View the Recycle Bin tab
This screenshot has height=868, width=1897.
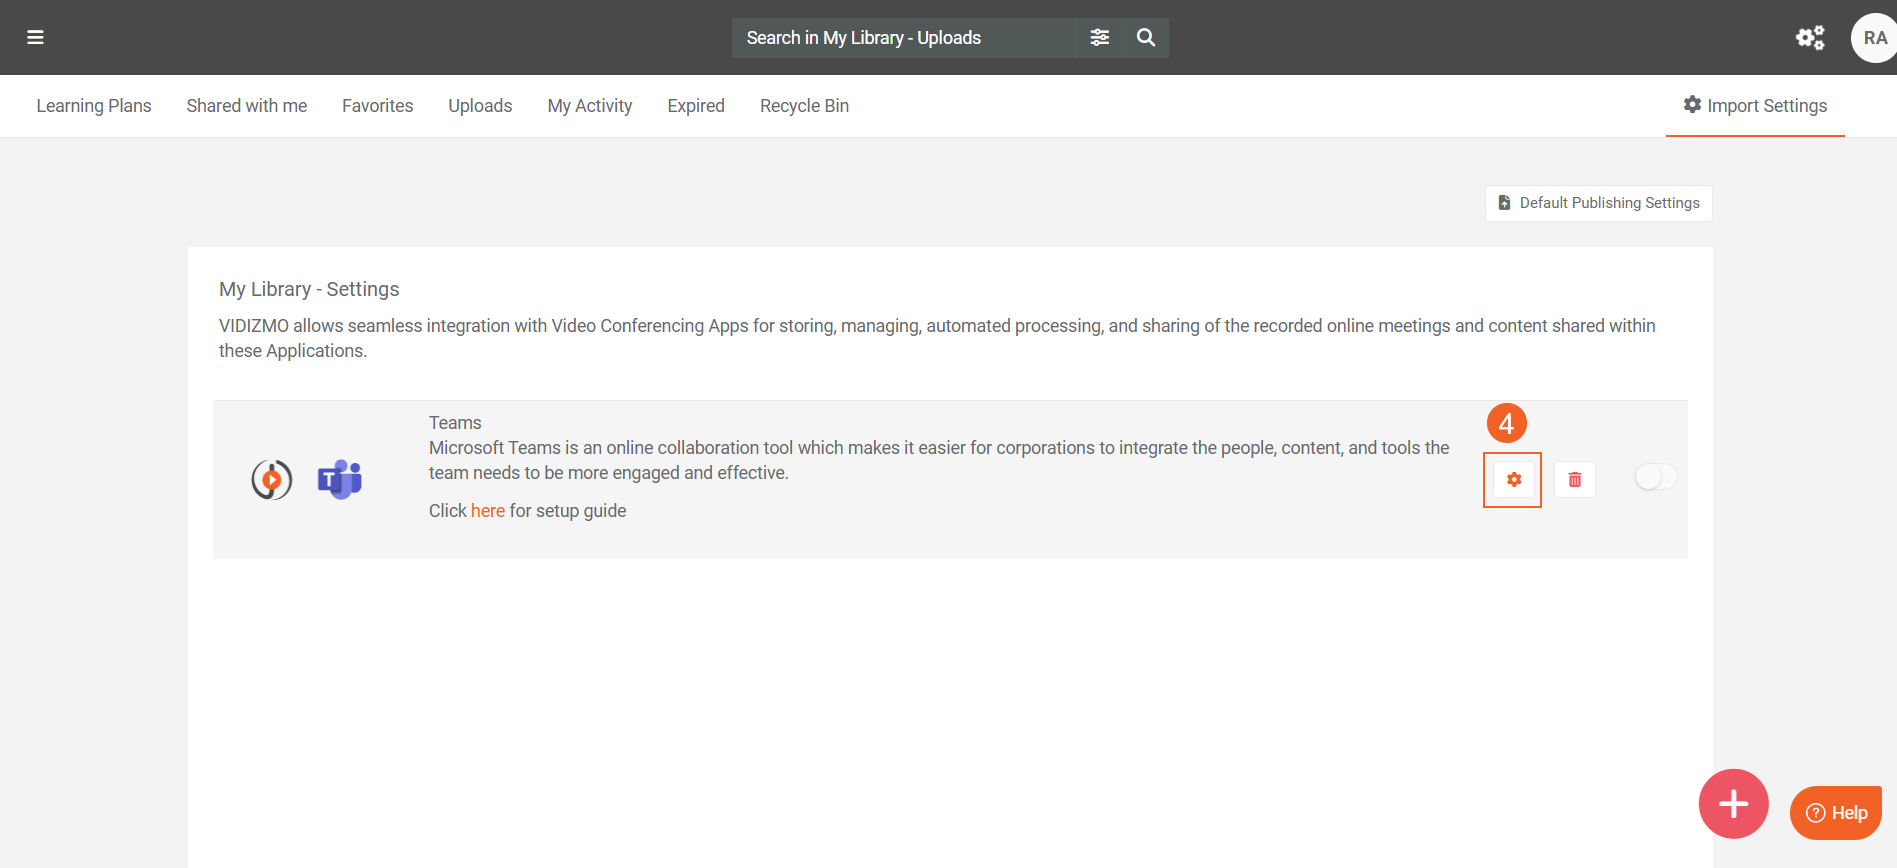point(804,106)
